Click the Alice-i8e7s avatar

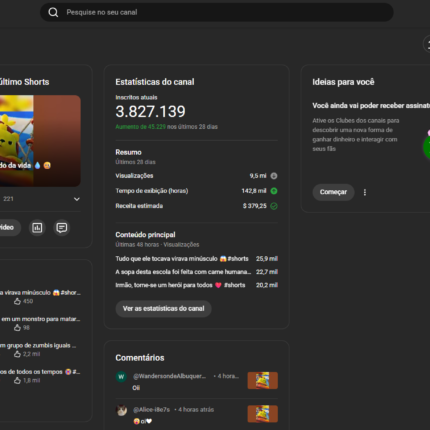pos(121,410)
